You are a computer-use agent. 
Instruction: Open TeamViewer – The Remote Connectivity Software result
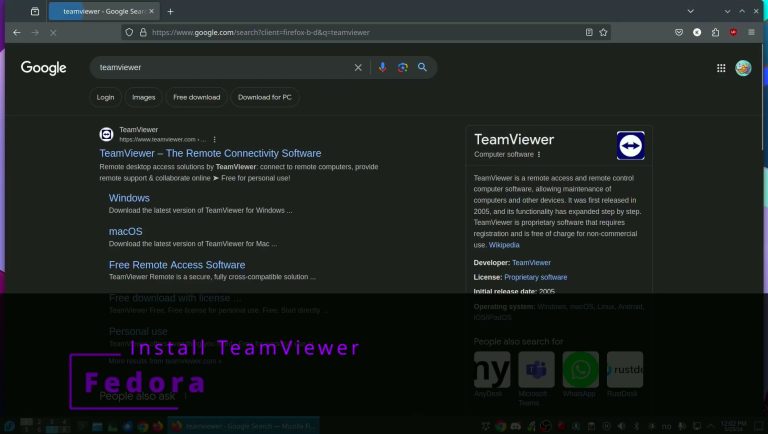point(210,153)
